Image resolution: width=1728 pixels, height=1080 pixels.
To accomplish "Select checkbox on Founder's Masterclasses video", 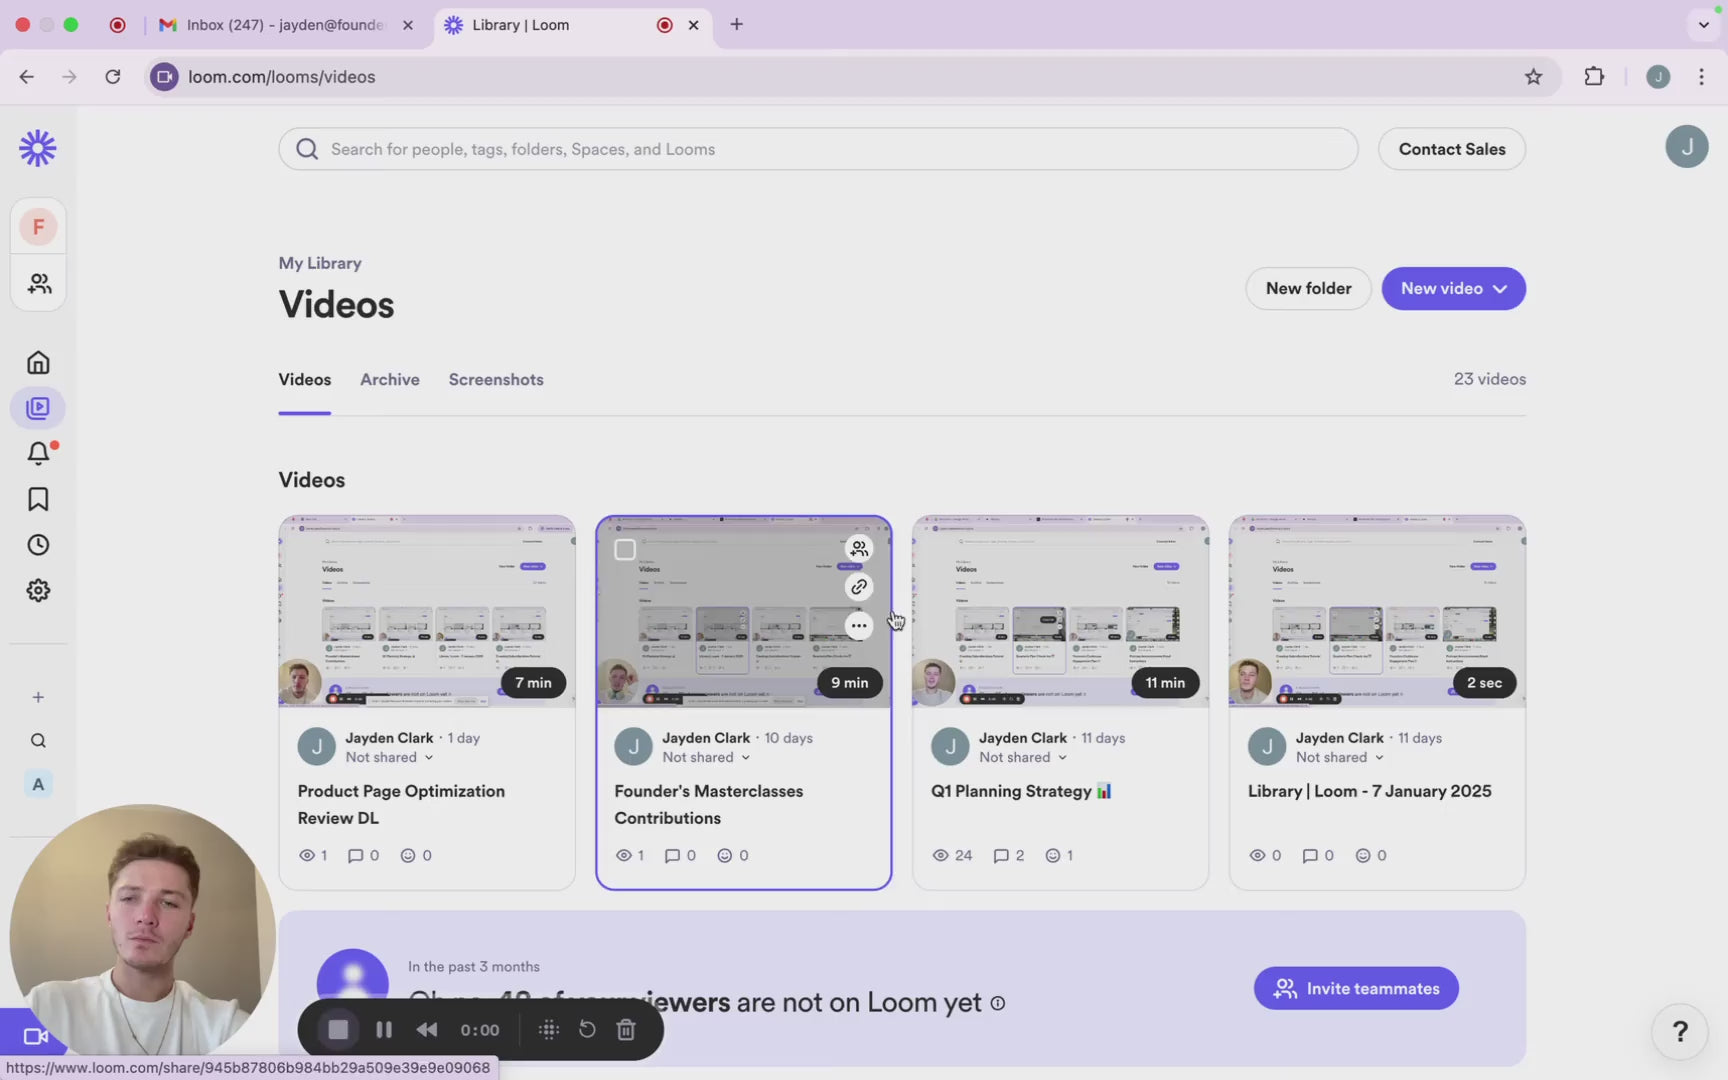I will point(625,549).
